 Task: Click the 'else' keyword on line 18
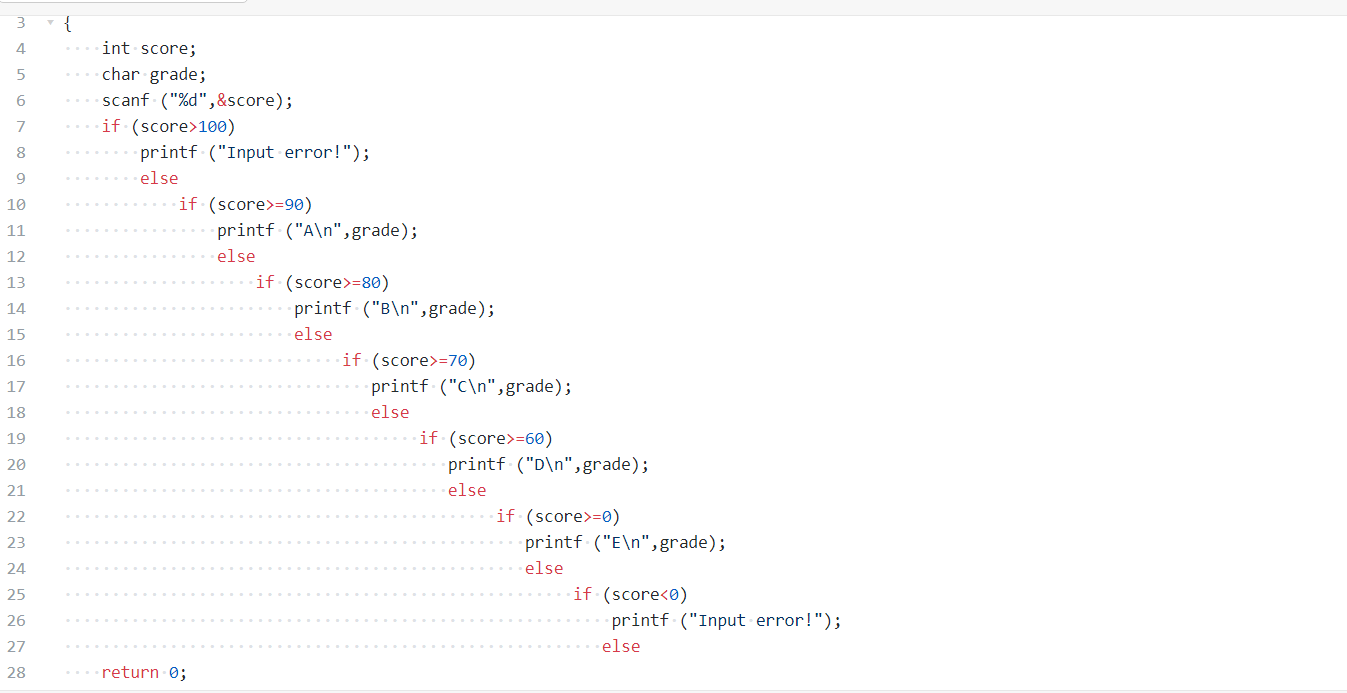pos(390,412)
